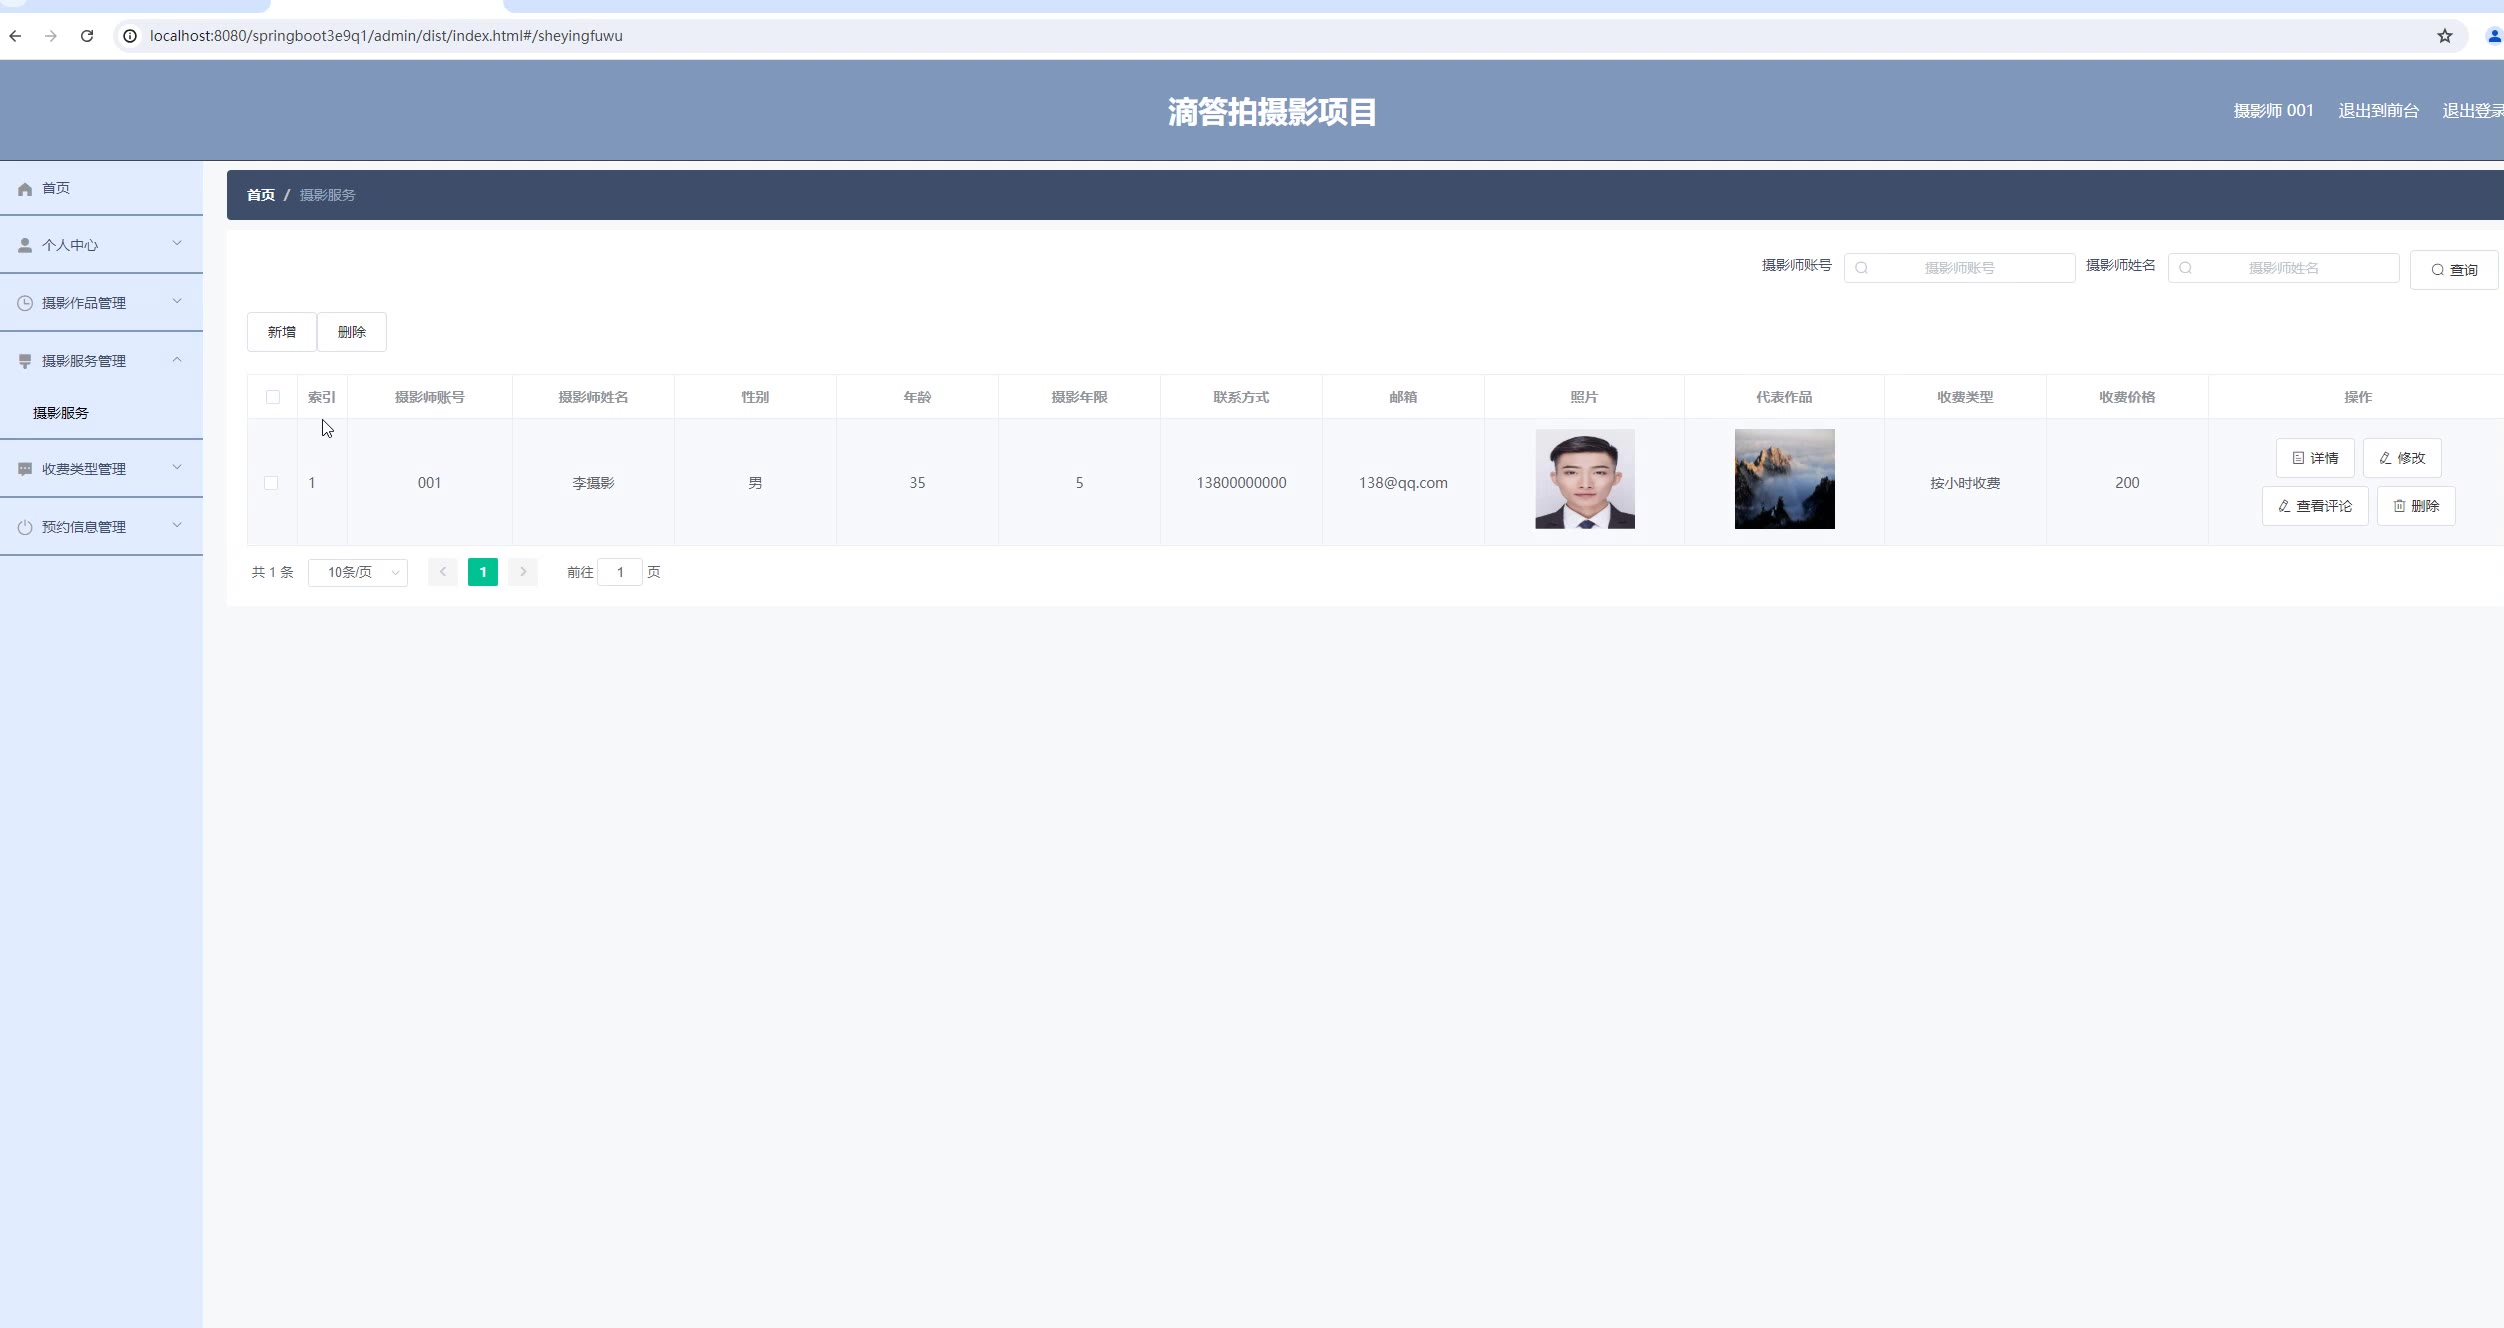Click the chat icon beside 收费类型管理
Image resolution: width=2504 pixels, height=1328 pixels.
coord(25,469)
